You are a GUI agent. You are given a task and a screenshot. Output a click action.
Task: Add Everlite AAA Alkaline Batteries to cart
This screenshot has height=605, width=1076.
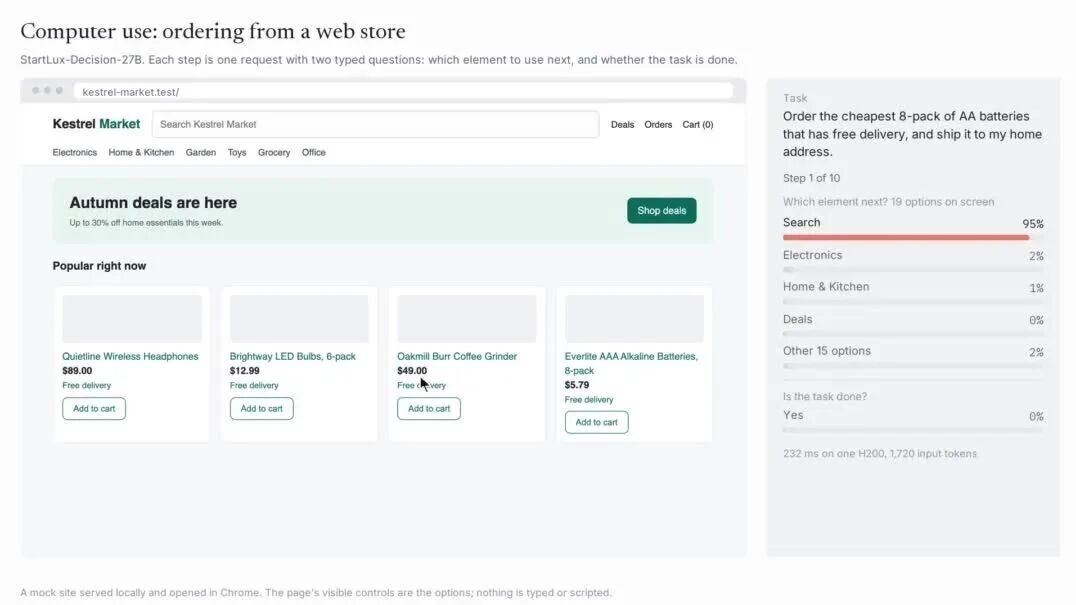[x=596, y=423]
